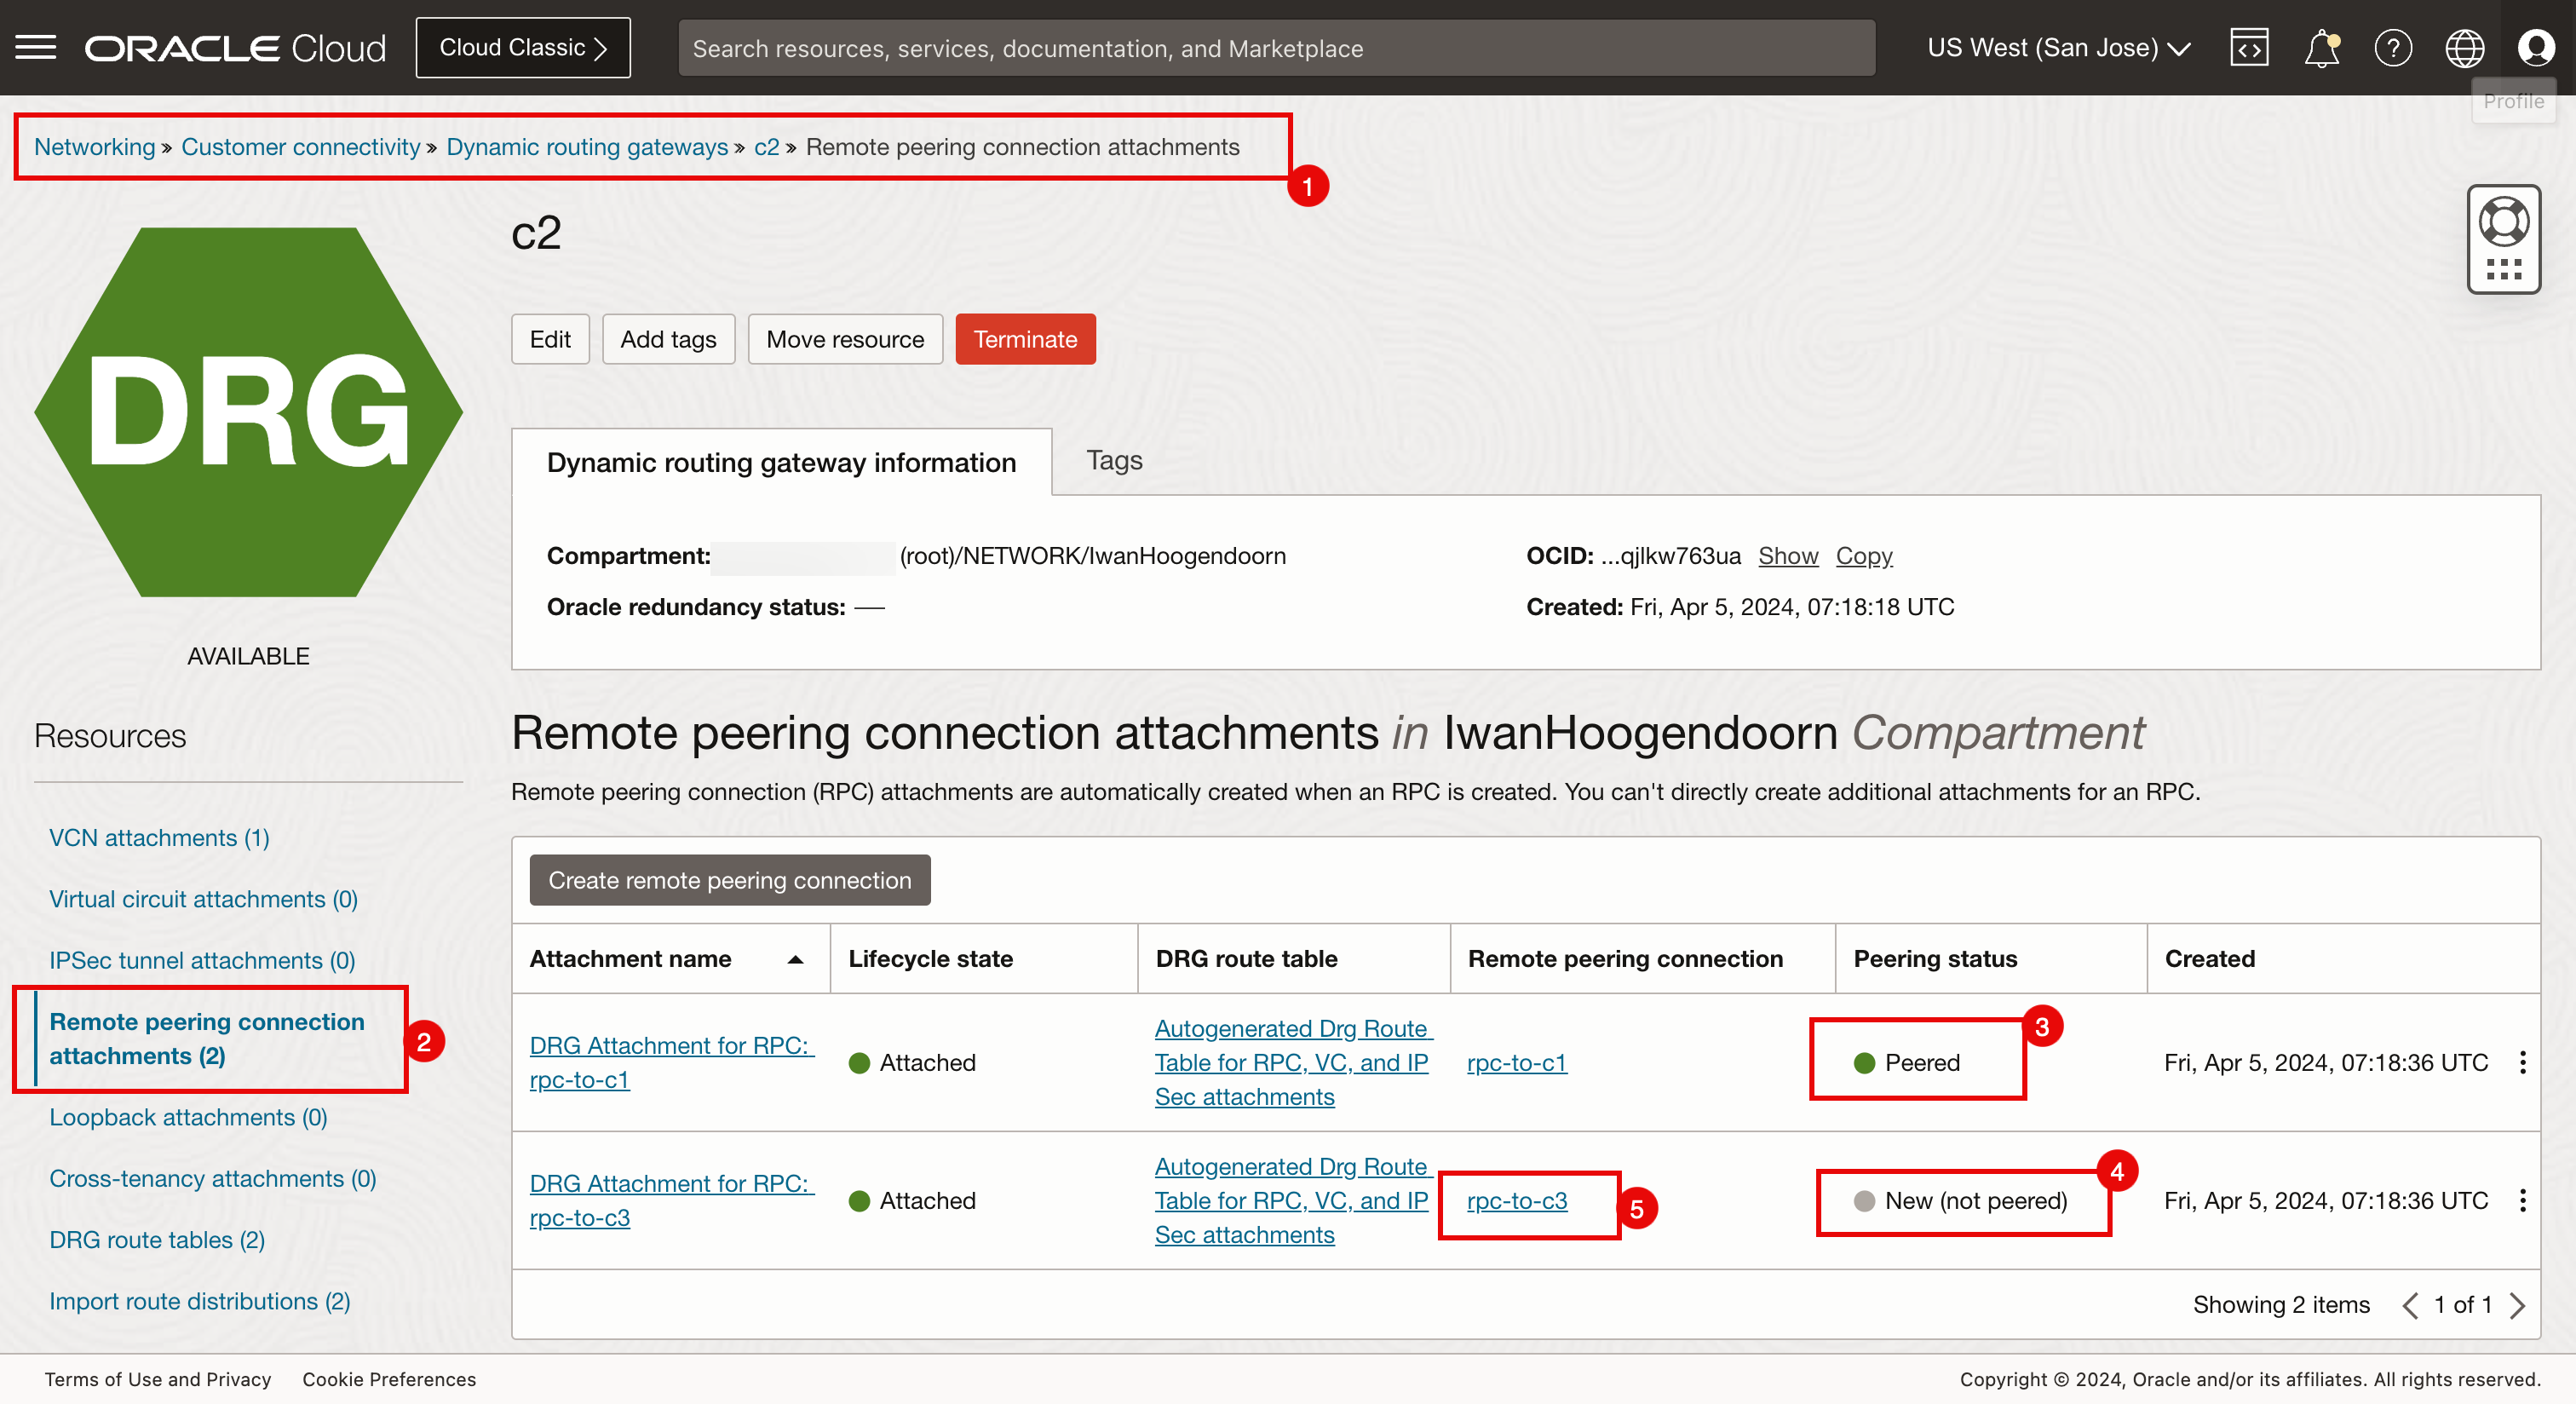Sort by Attachment name column arrow
This screenshot has height=1404, width=2576.
pyautogui.click(x=795, y=959)
